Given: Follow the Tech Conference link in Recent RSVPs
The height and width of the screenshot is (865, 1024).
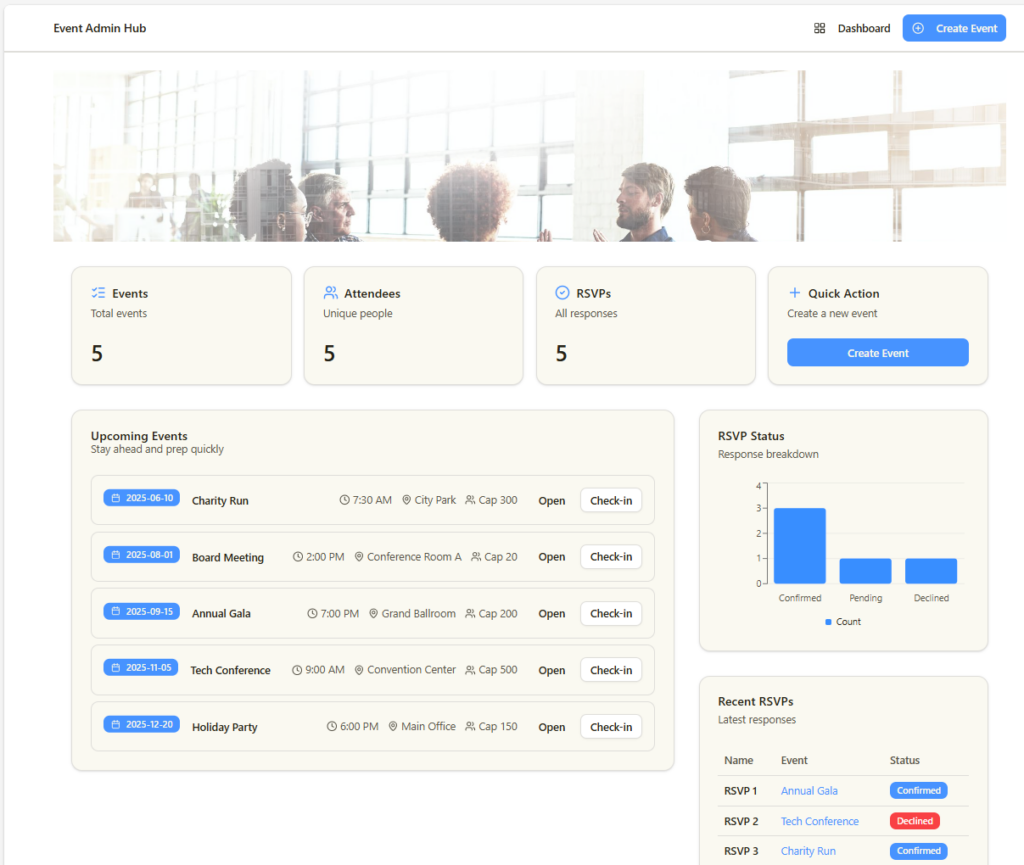Looking at the screenshot, I should [819, 821].
